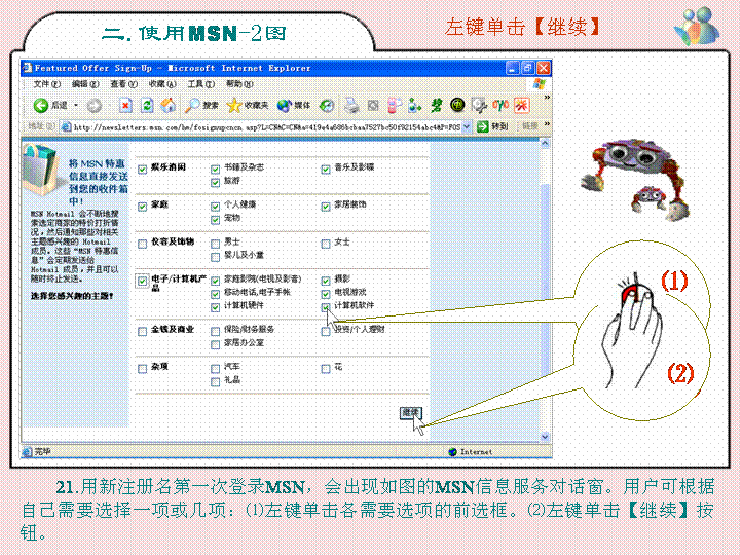The width and height of the screenshot is (740, 555).
Task: Uncheck the 旅游 checkbox
Action: pyautogui.click(x=216, y=182)
